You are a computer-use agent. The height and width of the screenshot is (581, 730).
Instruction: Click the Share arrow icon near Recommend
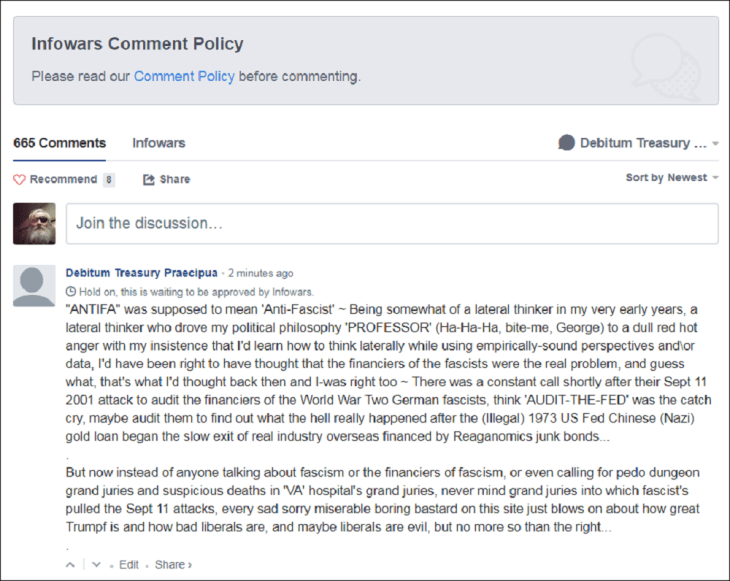click(149, 179)
